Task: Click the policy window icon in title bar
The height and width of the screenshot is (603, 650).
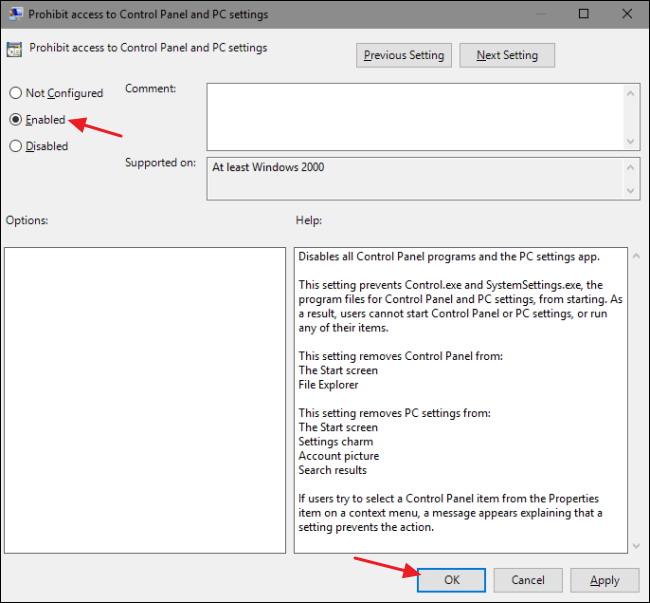Action: 15,14
